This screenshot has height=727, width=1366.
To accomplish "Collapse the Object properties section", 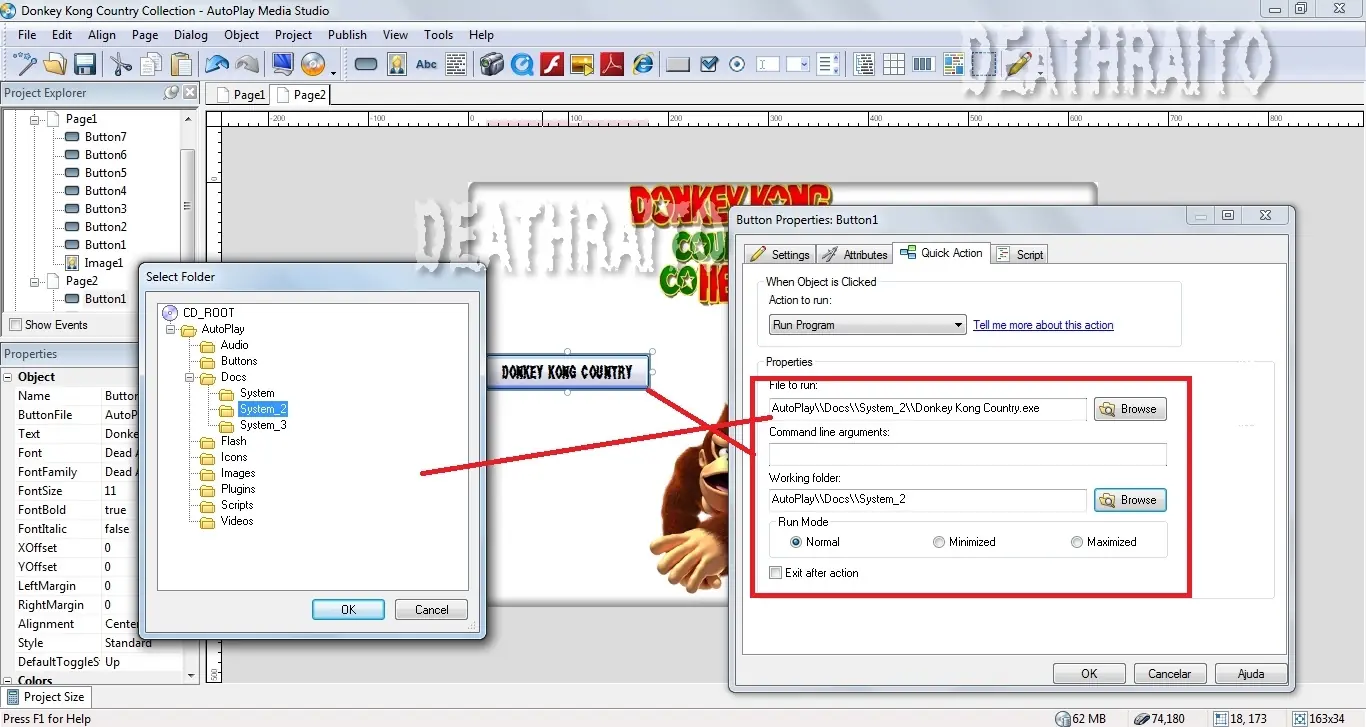I will coord(8,377).
